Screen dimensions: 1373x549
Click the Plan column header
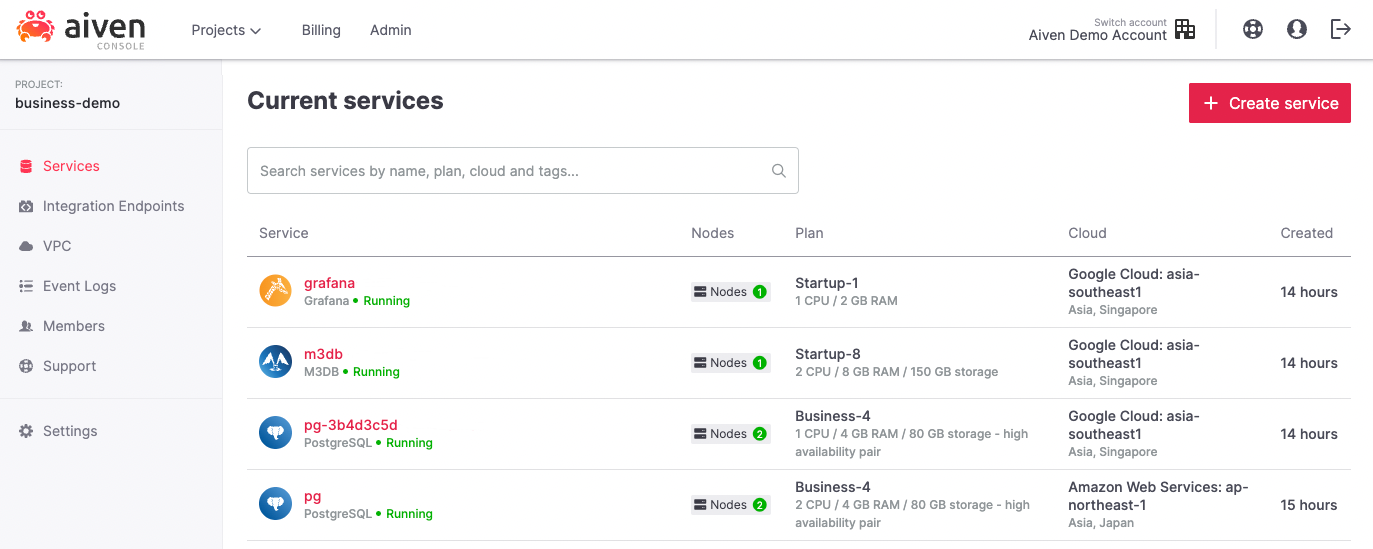point(809,233)
